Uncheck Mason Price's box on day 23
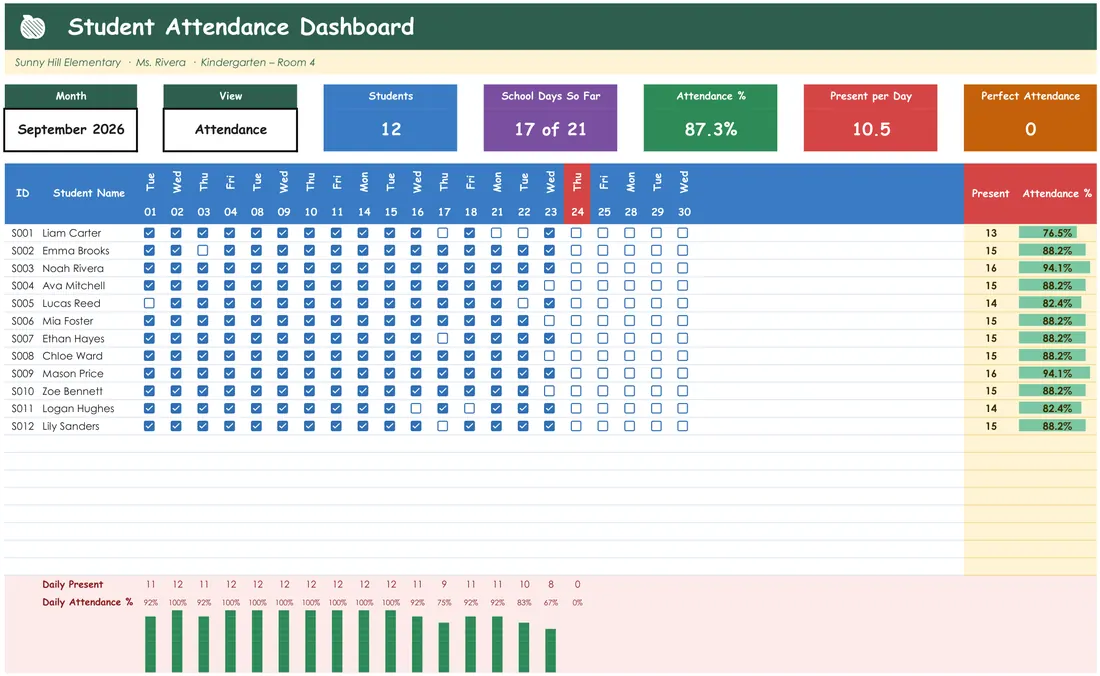1100x676 pixels. pyautogui.click(x=549, y=373)
